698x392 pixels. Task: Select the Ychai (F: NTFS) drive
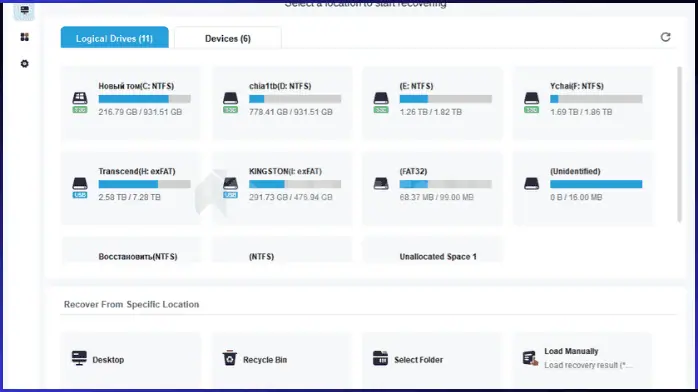(583, 103)
